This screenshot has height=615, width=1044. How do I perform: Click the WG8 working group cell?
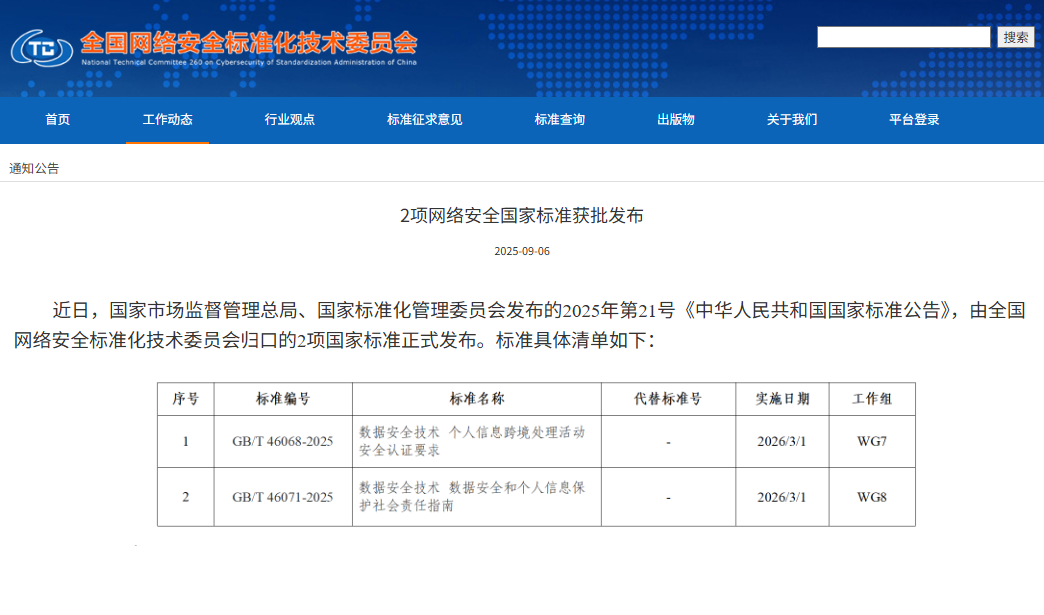[x=870, y=497]
